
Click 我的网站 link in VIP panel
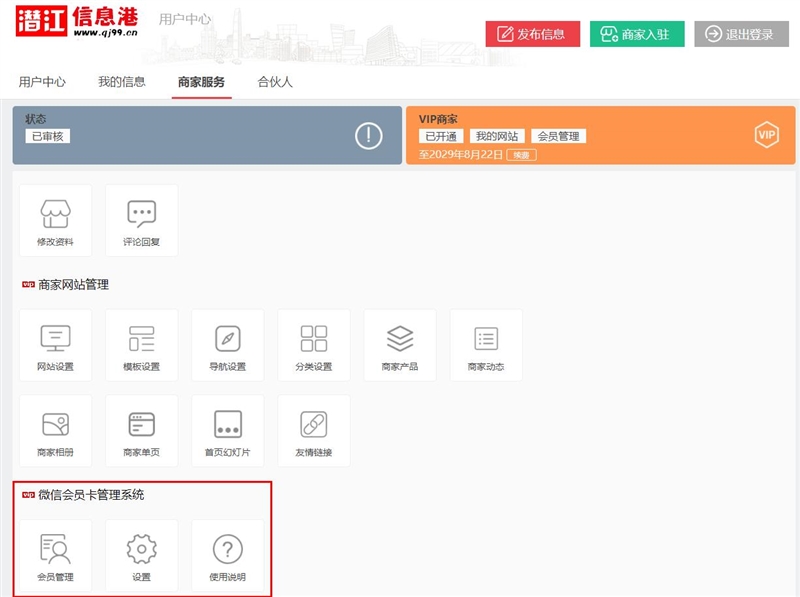[x=497, y=136]
